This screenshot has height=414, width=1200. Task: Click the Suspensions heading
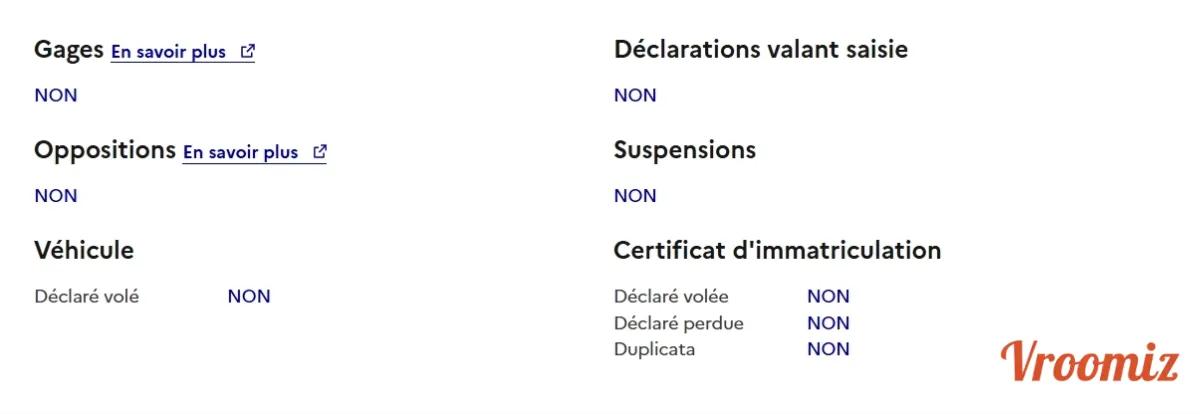(685, 150)
